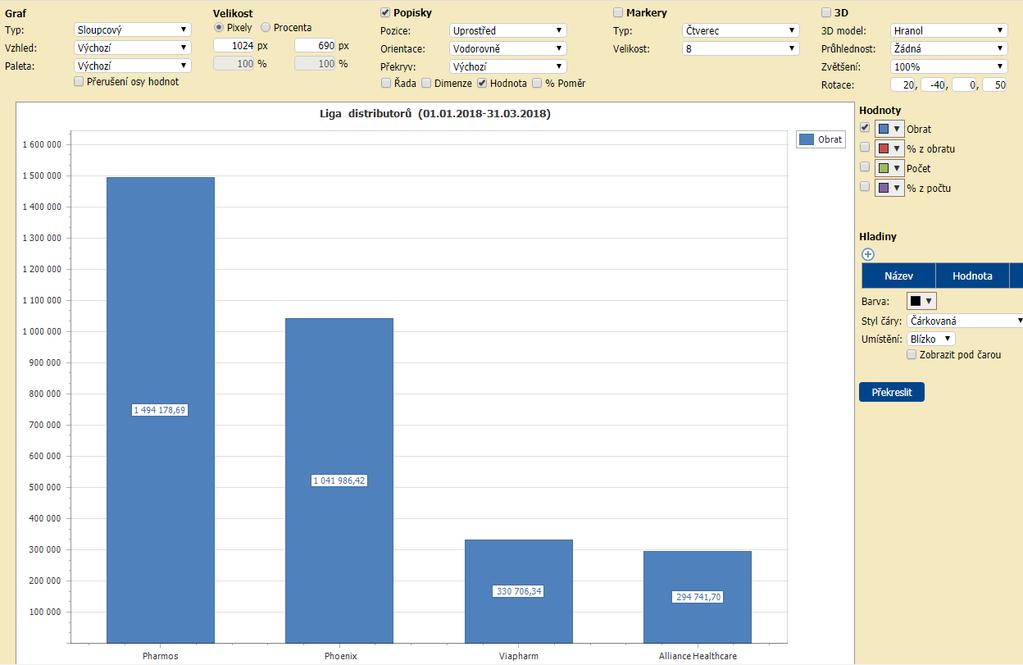Click the value label 294 741,70
The height and width of the screenshot is (665, 1023).
click(698, 597)
